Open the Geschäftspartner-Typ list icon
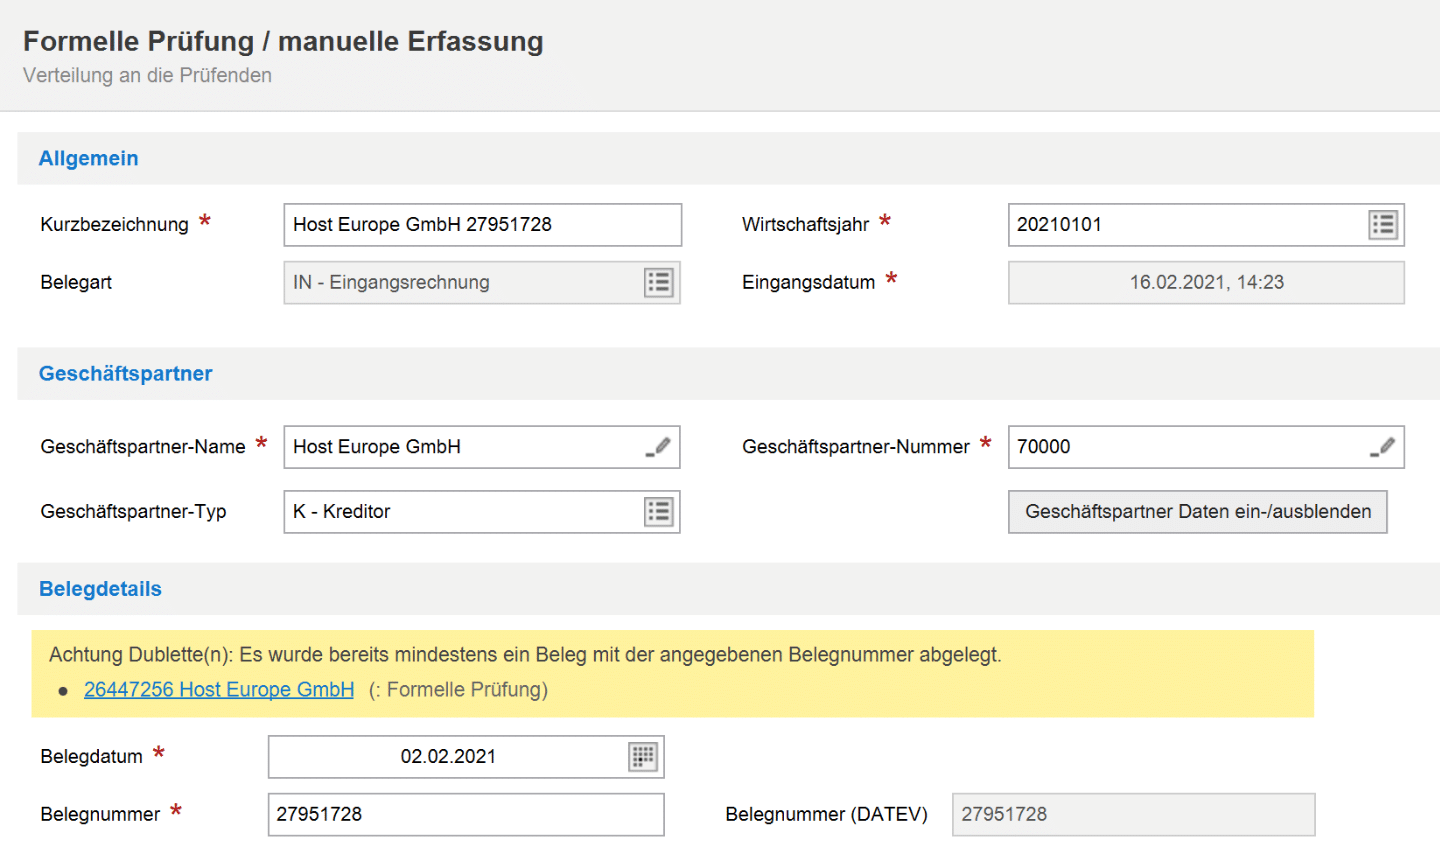 pos(658,512)
